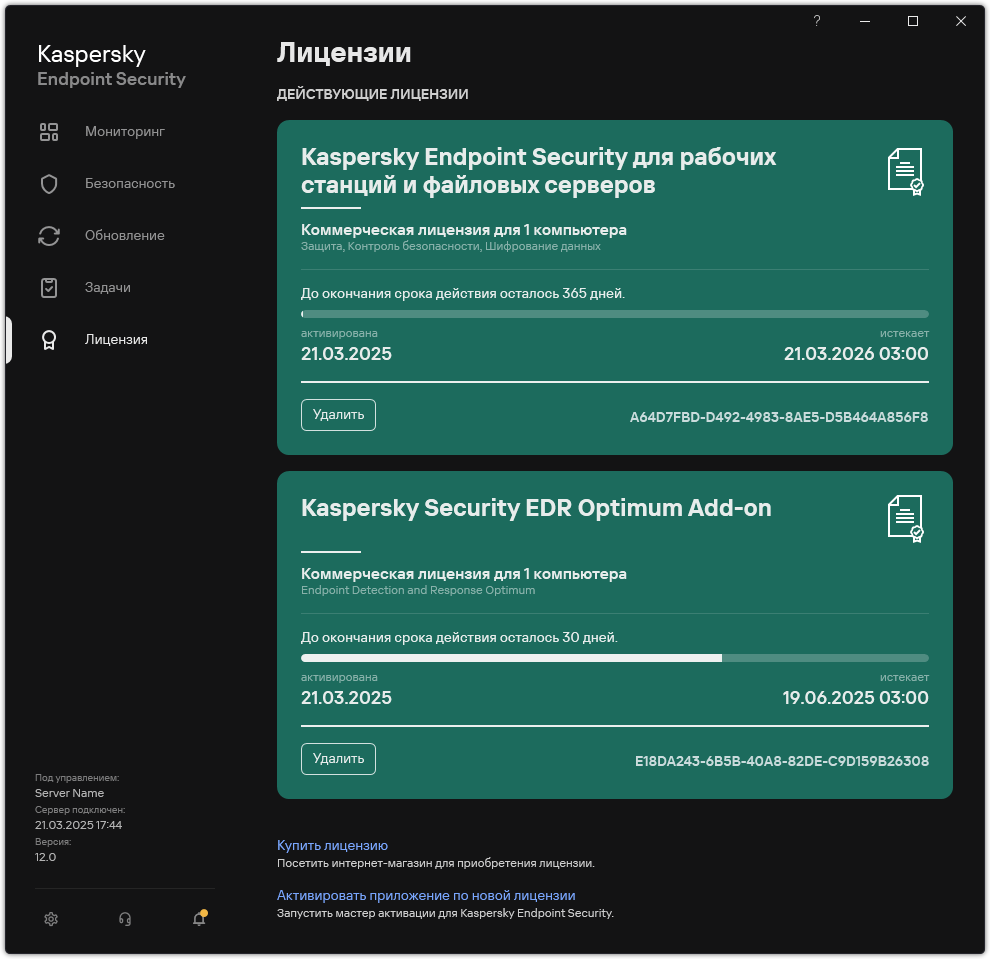Image resolution: width=990 pixels, height=959 pixels.
Task: Click expiry date 19.06.2025 03:00
Action: point(855,698)
